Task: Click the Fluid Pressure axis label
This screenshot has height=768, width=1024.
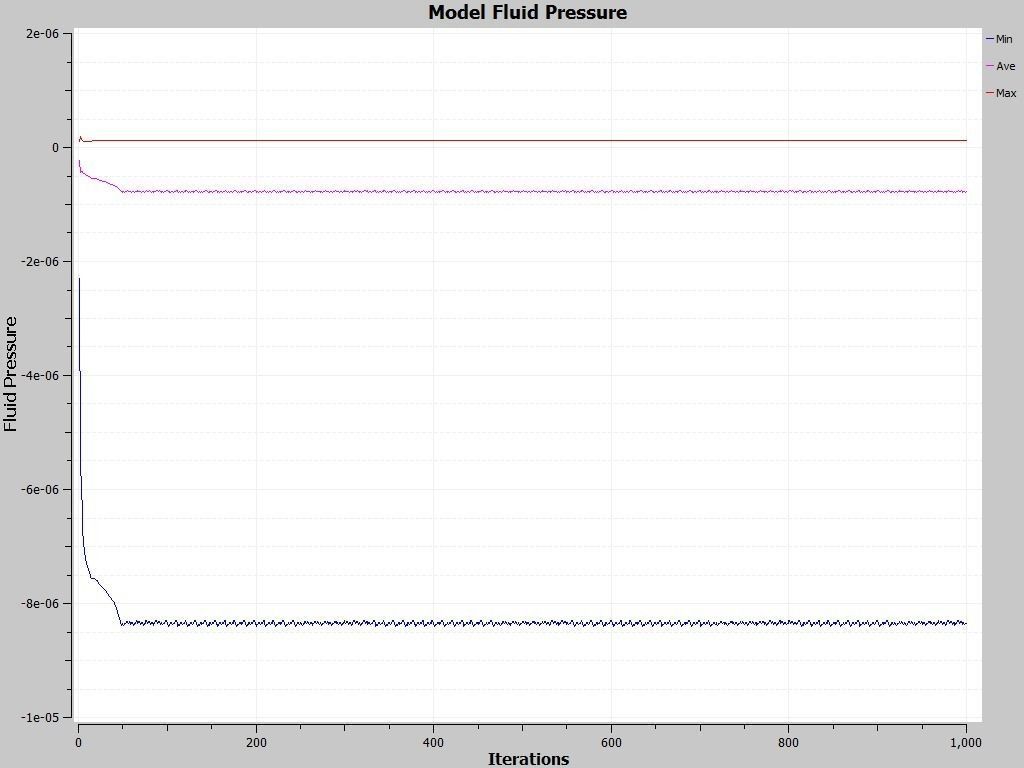Action: tap(10, 374)
